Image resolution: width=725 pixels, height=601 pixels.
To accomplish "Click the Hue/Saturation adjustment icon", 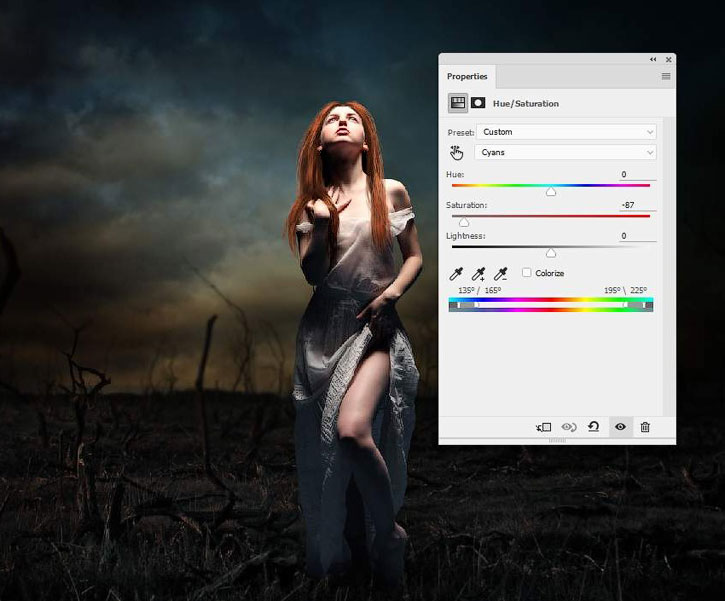I will tap(457, 103).
